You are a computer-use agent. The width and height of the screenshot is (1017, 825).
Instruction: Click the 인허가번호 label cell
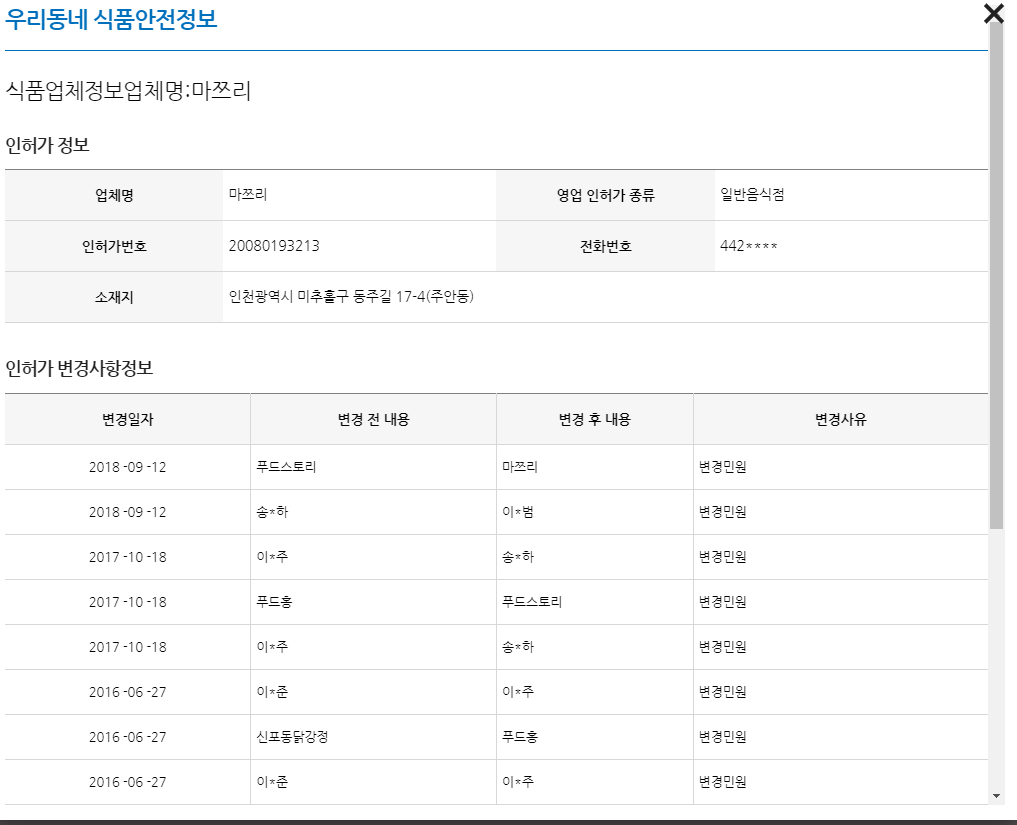coord(114,246)
